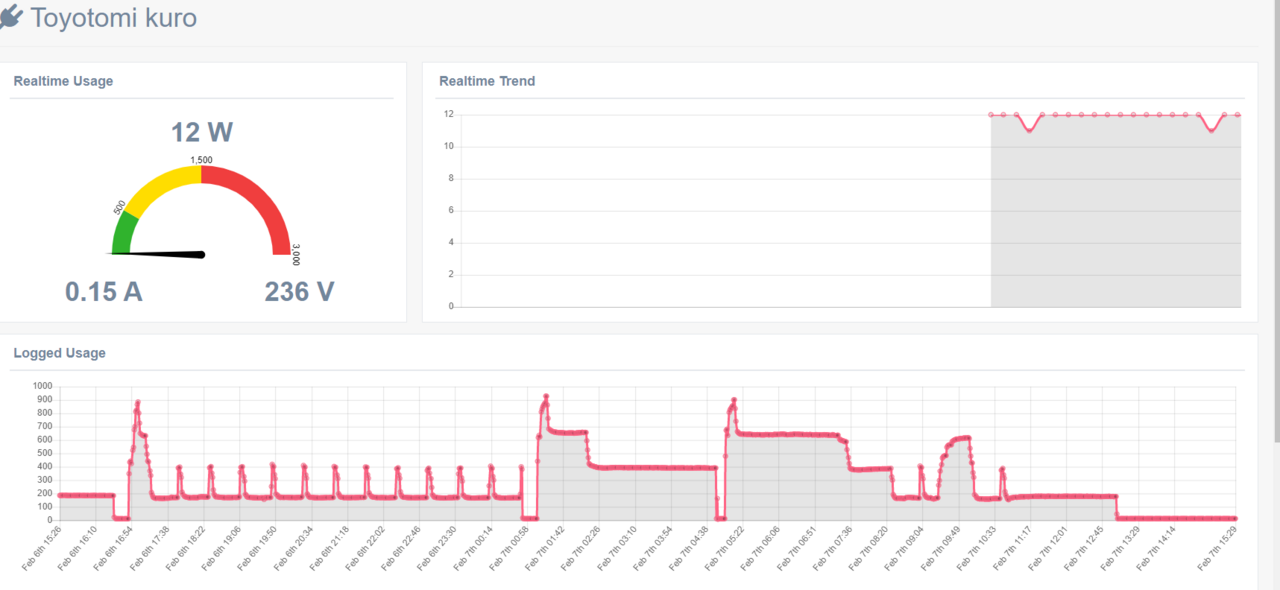Screen dimensions: 1280x590
Task: Click the Realtime Usage panel heading
Action: coord(63,81)
